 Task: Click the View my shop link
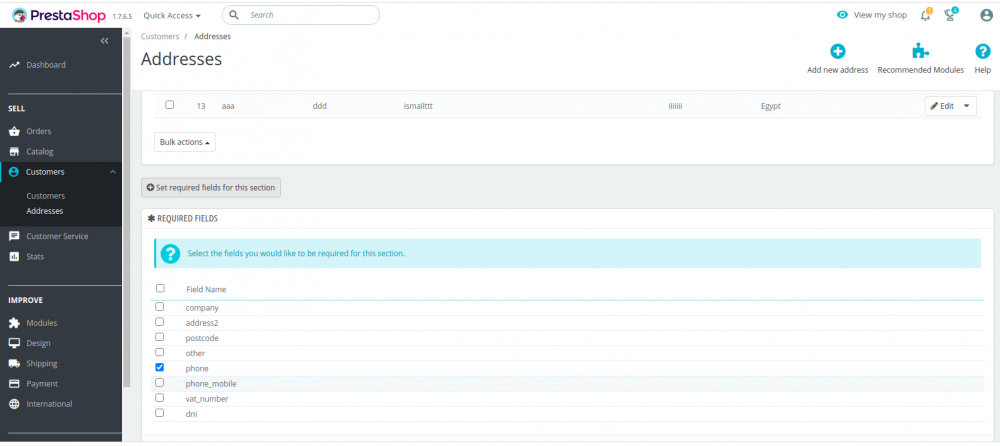(880, 15)
